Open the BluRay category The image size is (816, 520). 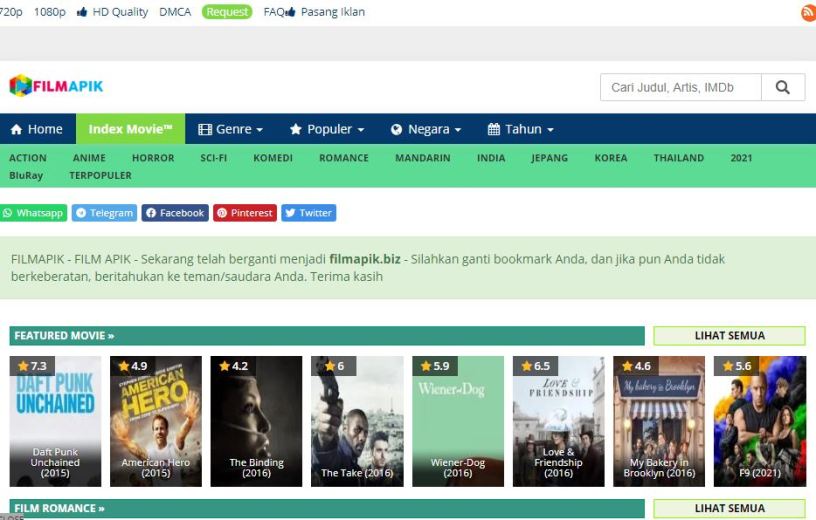(26, 175)
